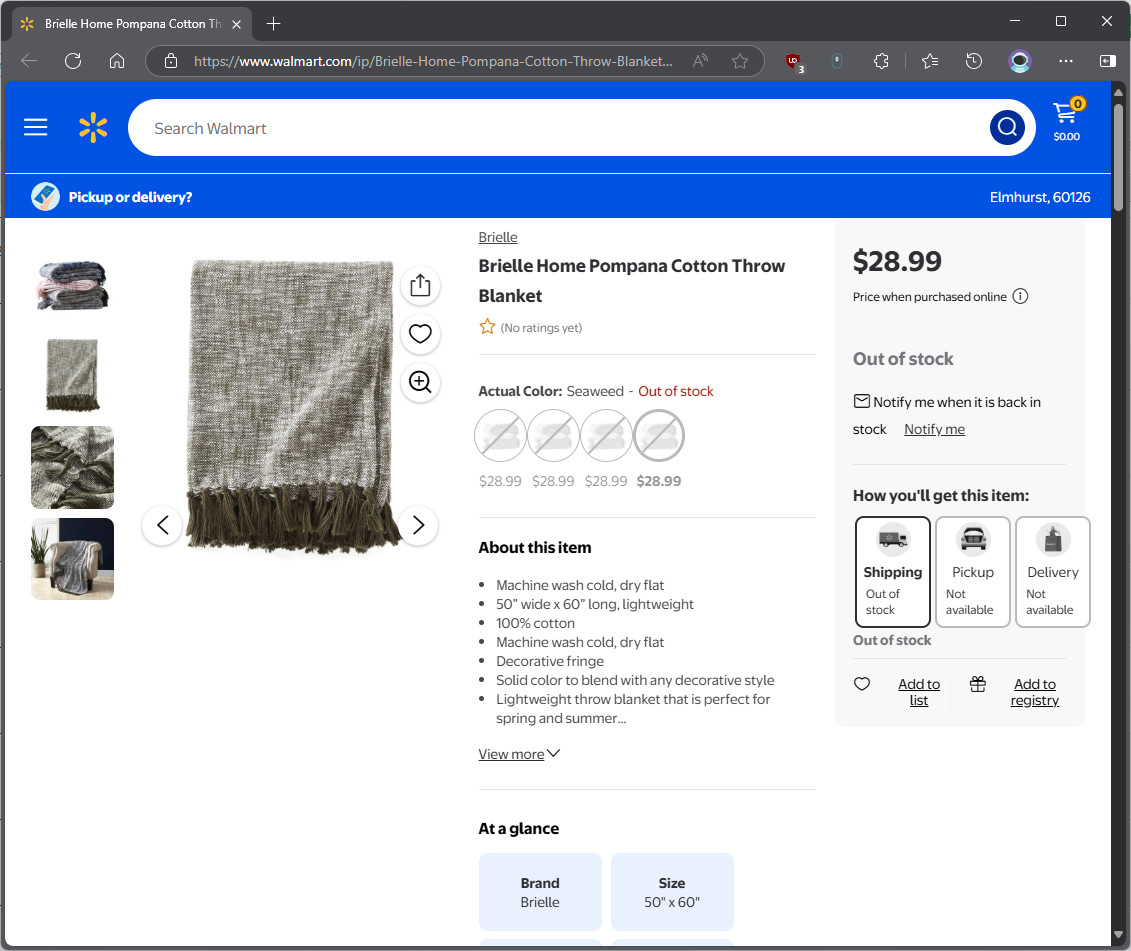Toggle the browser sidebar icon
1131x951 pixels.
coord(1108,61)
